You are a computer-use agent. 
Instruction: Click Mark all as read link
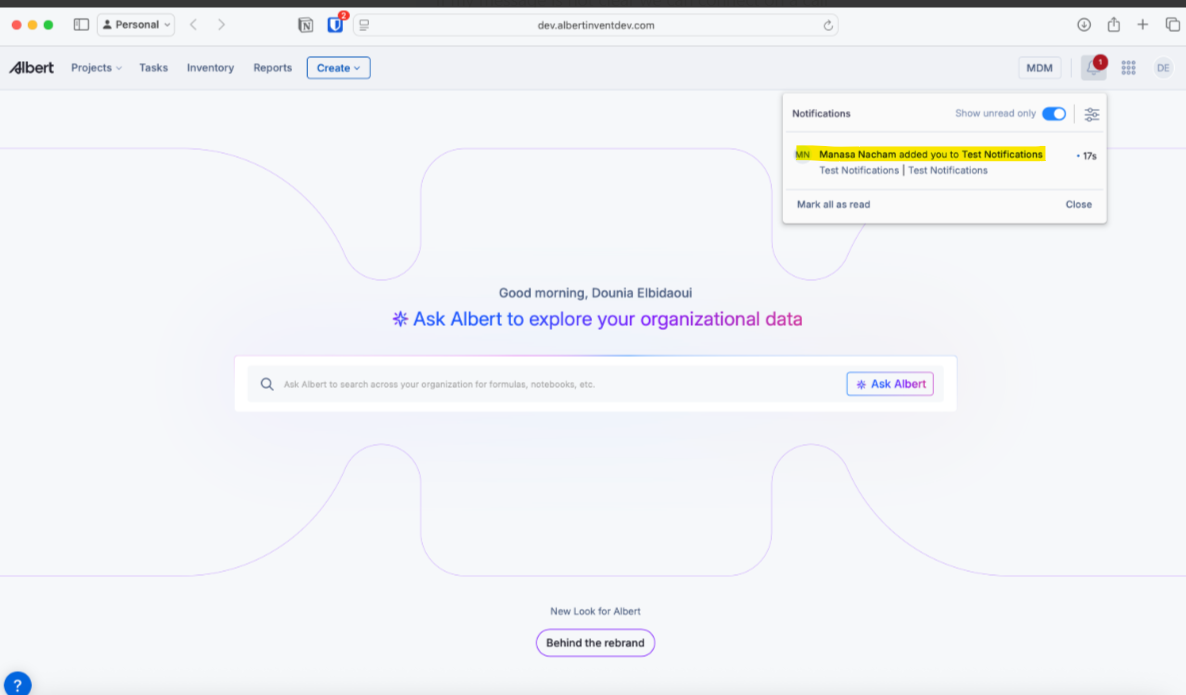click(833, 204)
